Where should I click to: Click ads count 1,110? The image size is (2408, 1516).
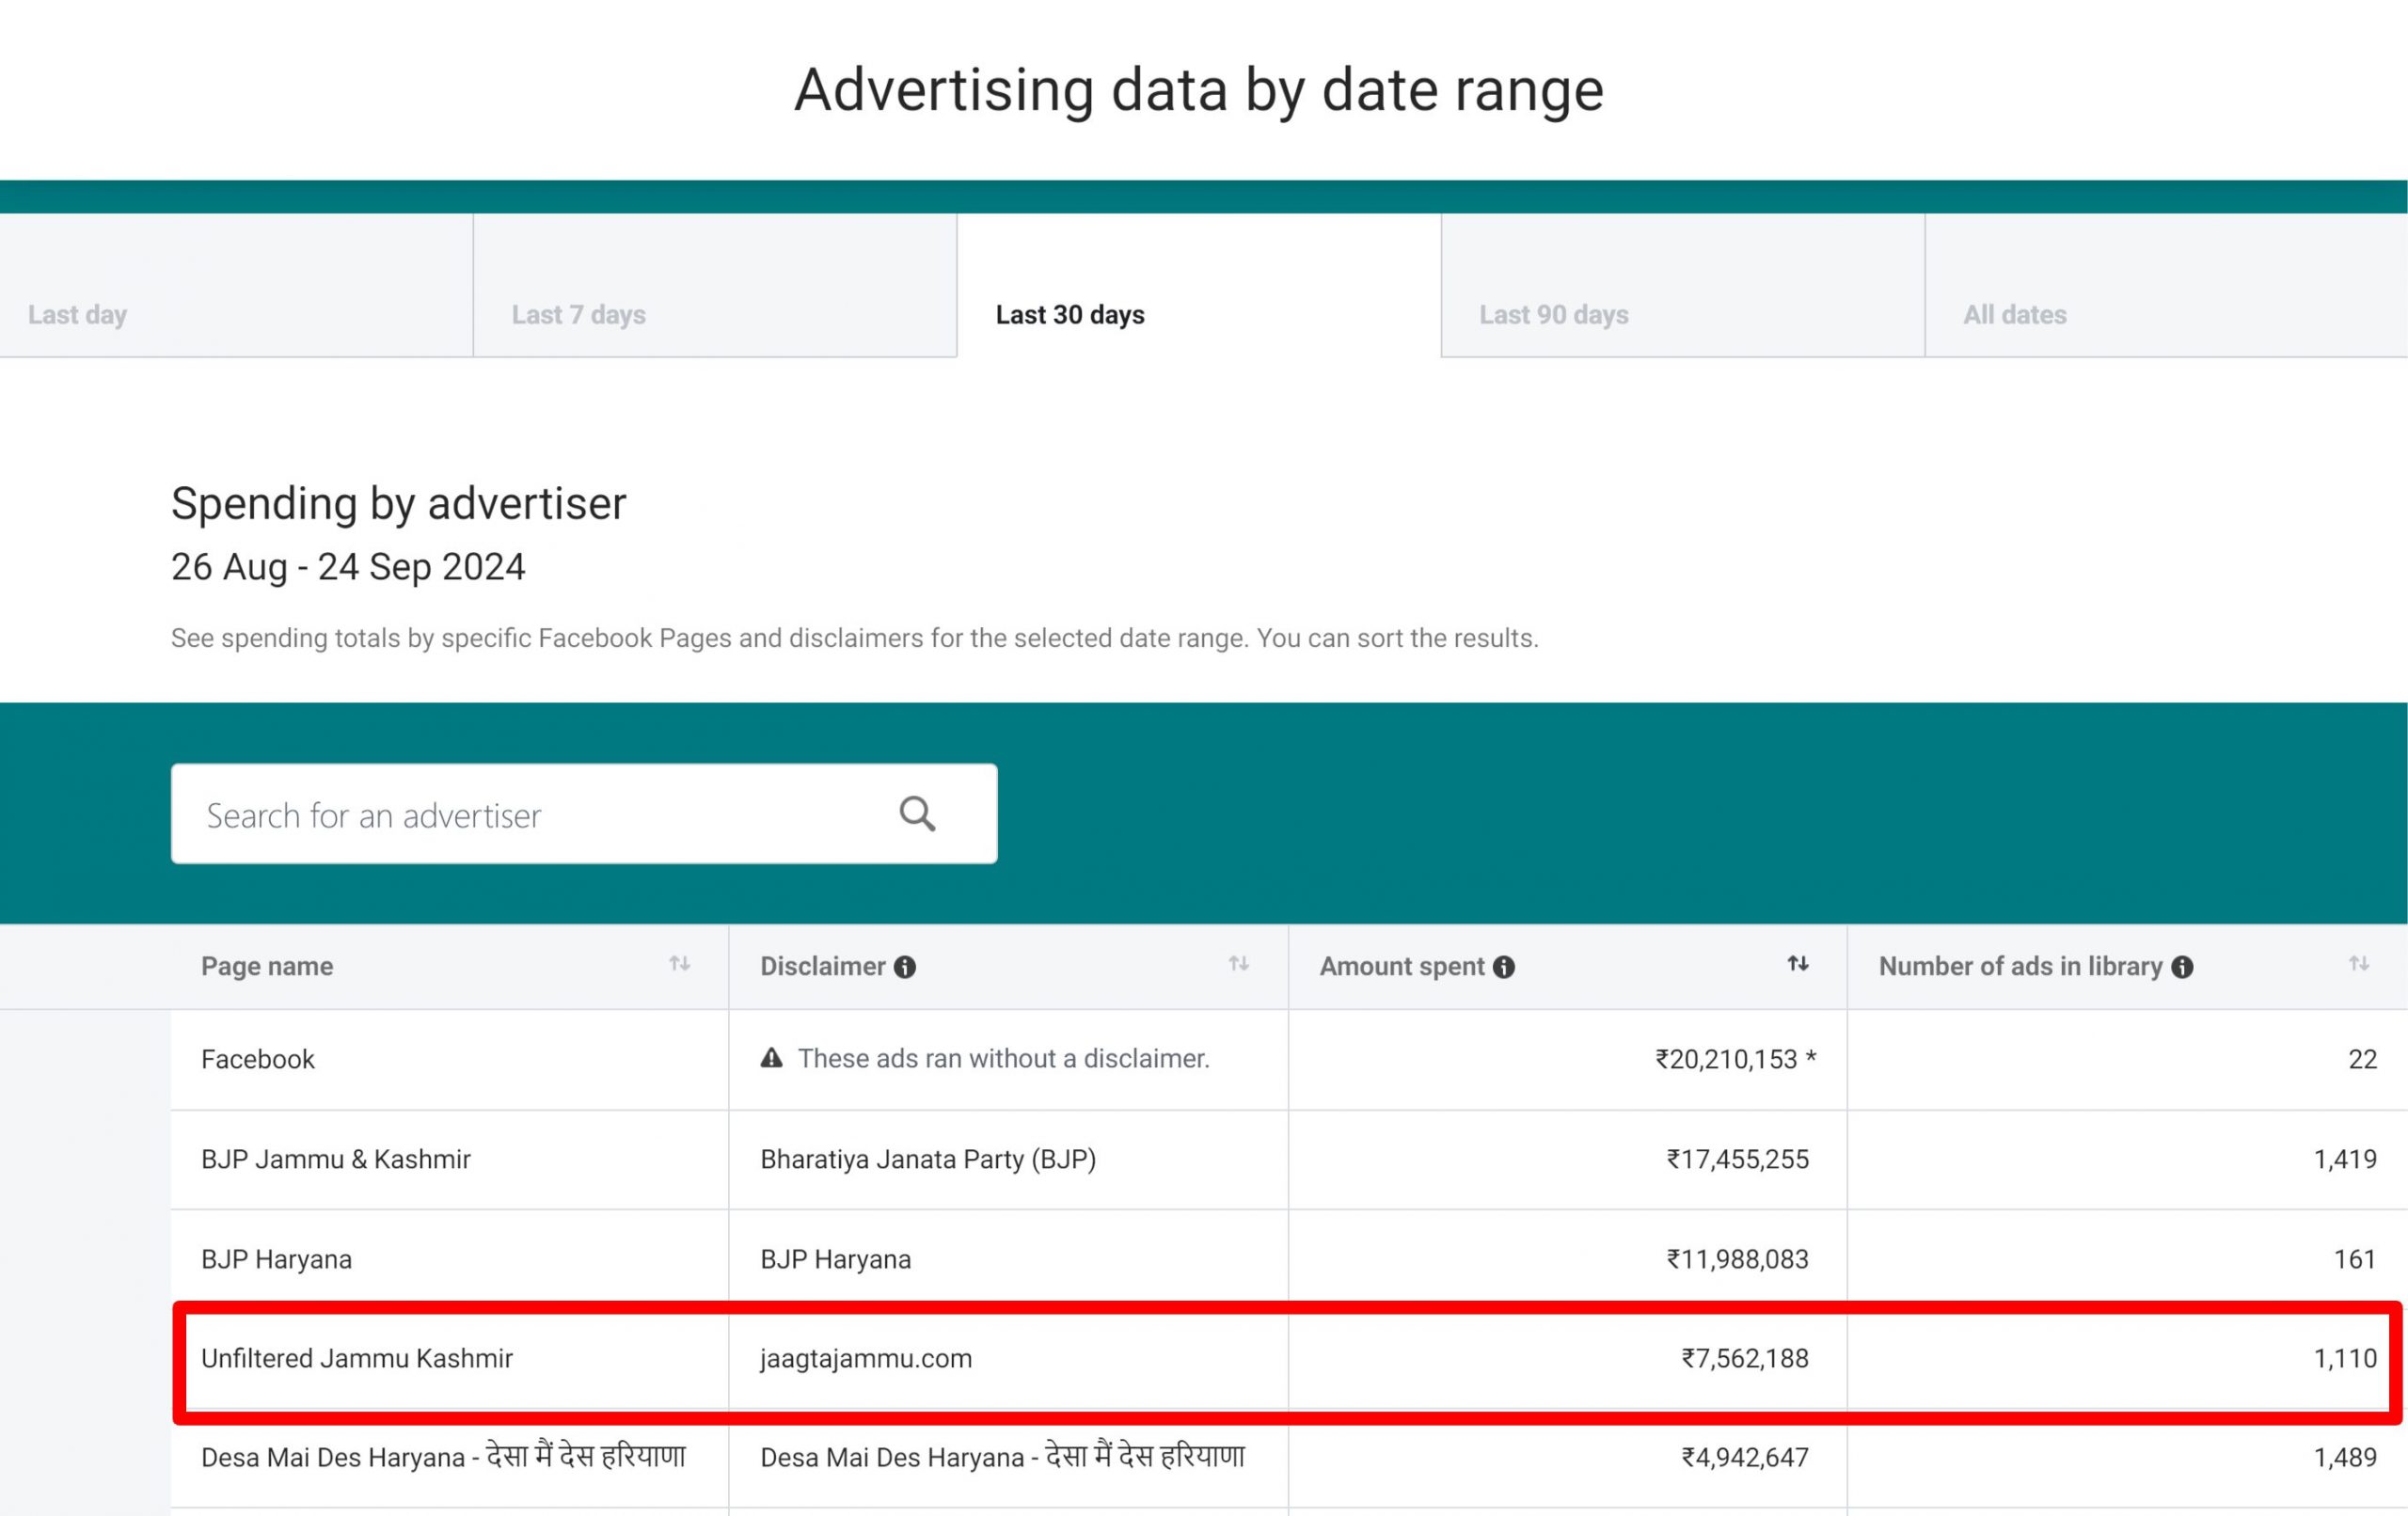(2345, 1359)
